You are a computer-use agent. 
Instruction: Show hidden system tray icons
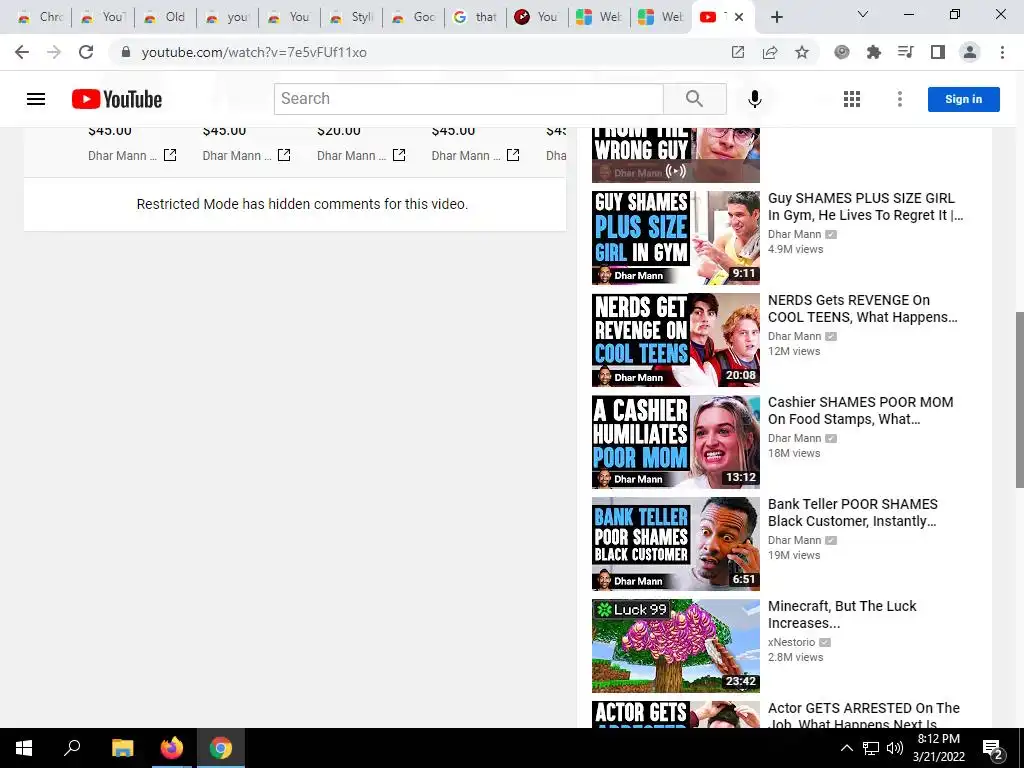(x=846, y=748)
